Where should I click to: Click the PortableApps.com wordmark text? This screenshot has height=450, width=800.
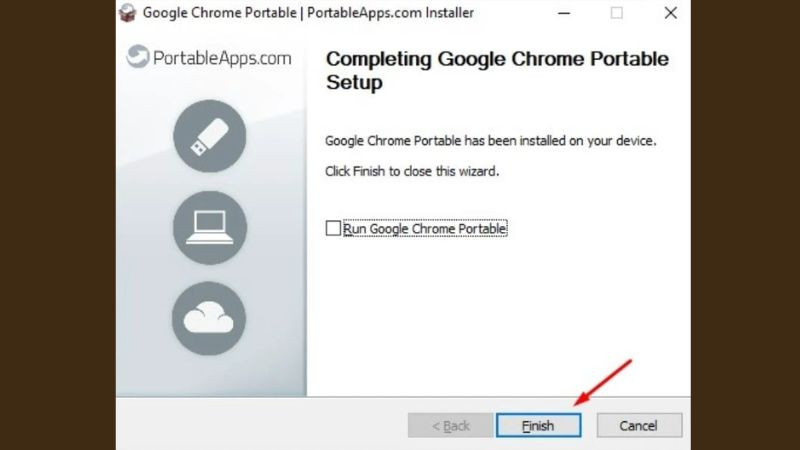[222, 58]
